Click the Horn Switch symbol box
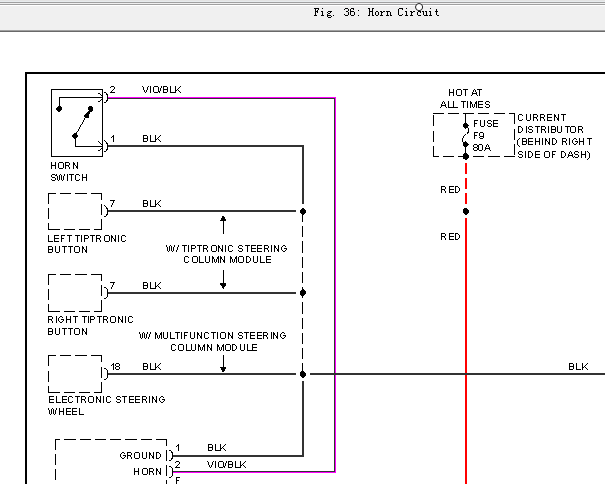 (77, 123)
